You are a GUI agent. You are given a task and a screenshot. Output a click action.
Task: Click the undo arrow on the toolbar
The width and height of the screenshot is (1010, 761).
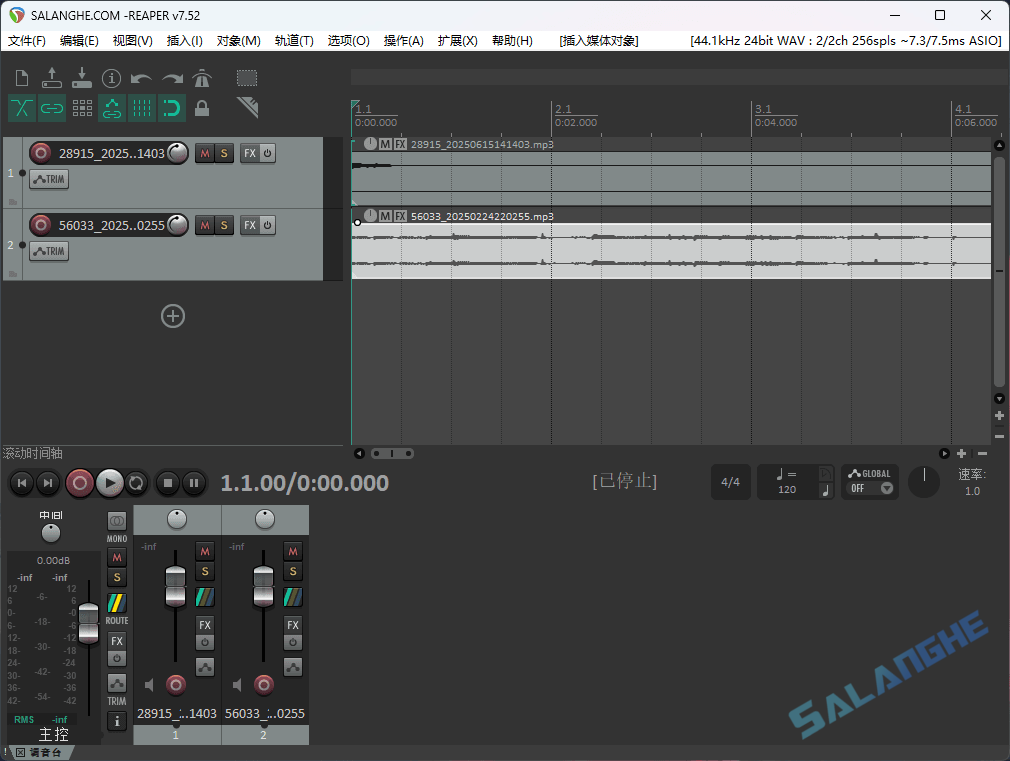(140, 78)
